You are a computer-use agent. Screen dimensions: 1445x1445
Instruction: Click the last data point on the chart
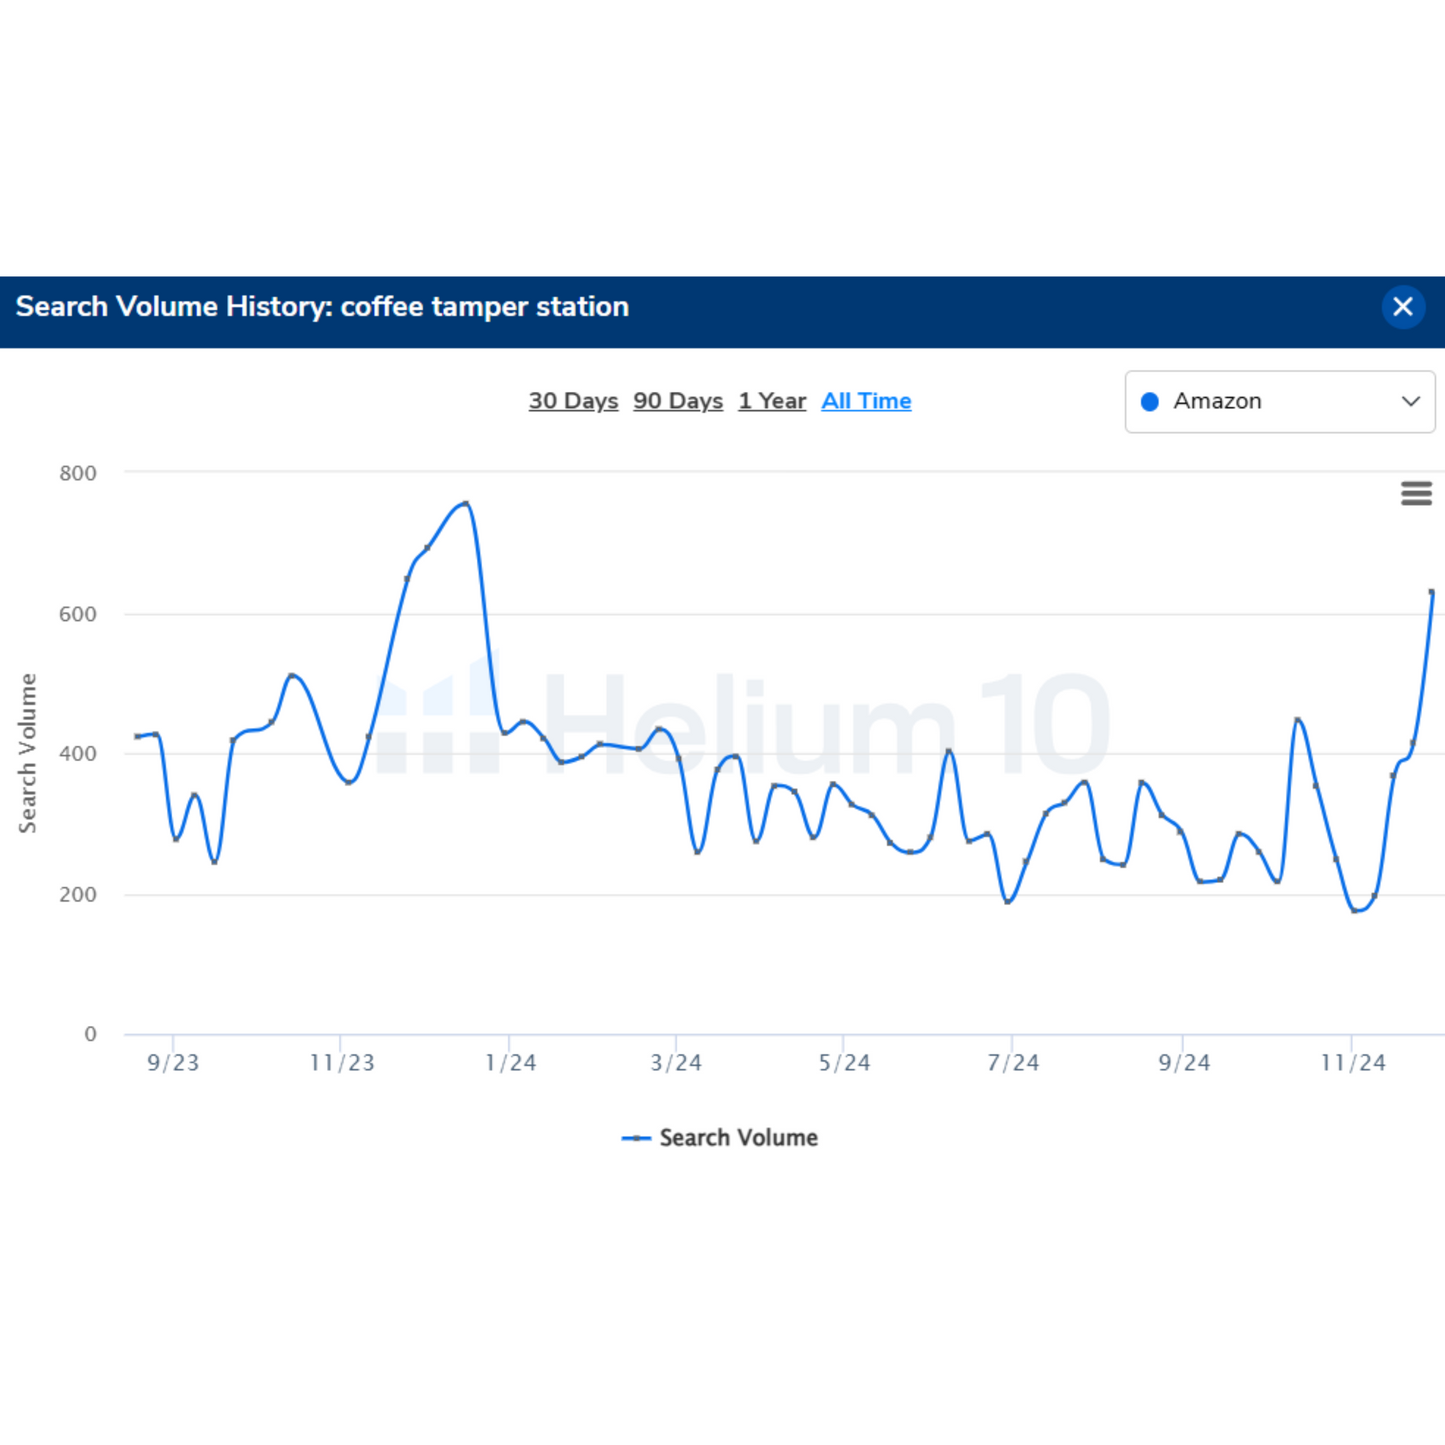(1432, 592)
